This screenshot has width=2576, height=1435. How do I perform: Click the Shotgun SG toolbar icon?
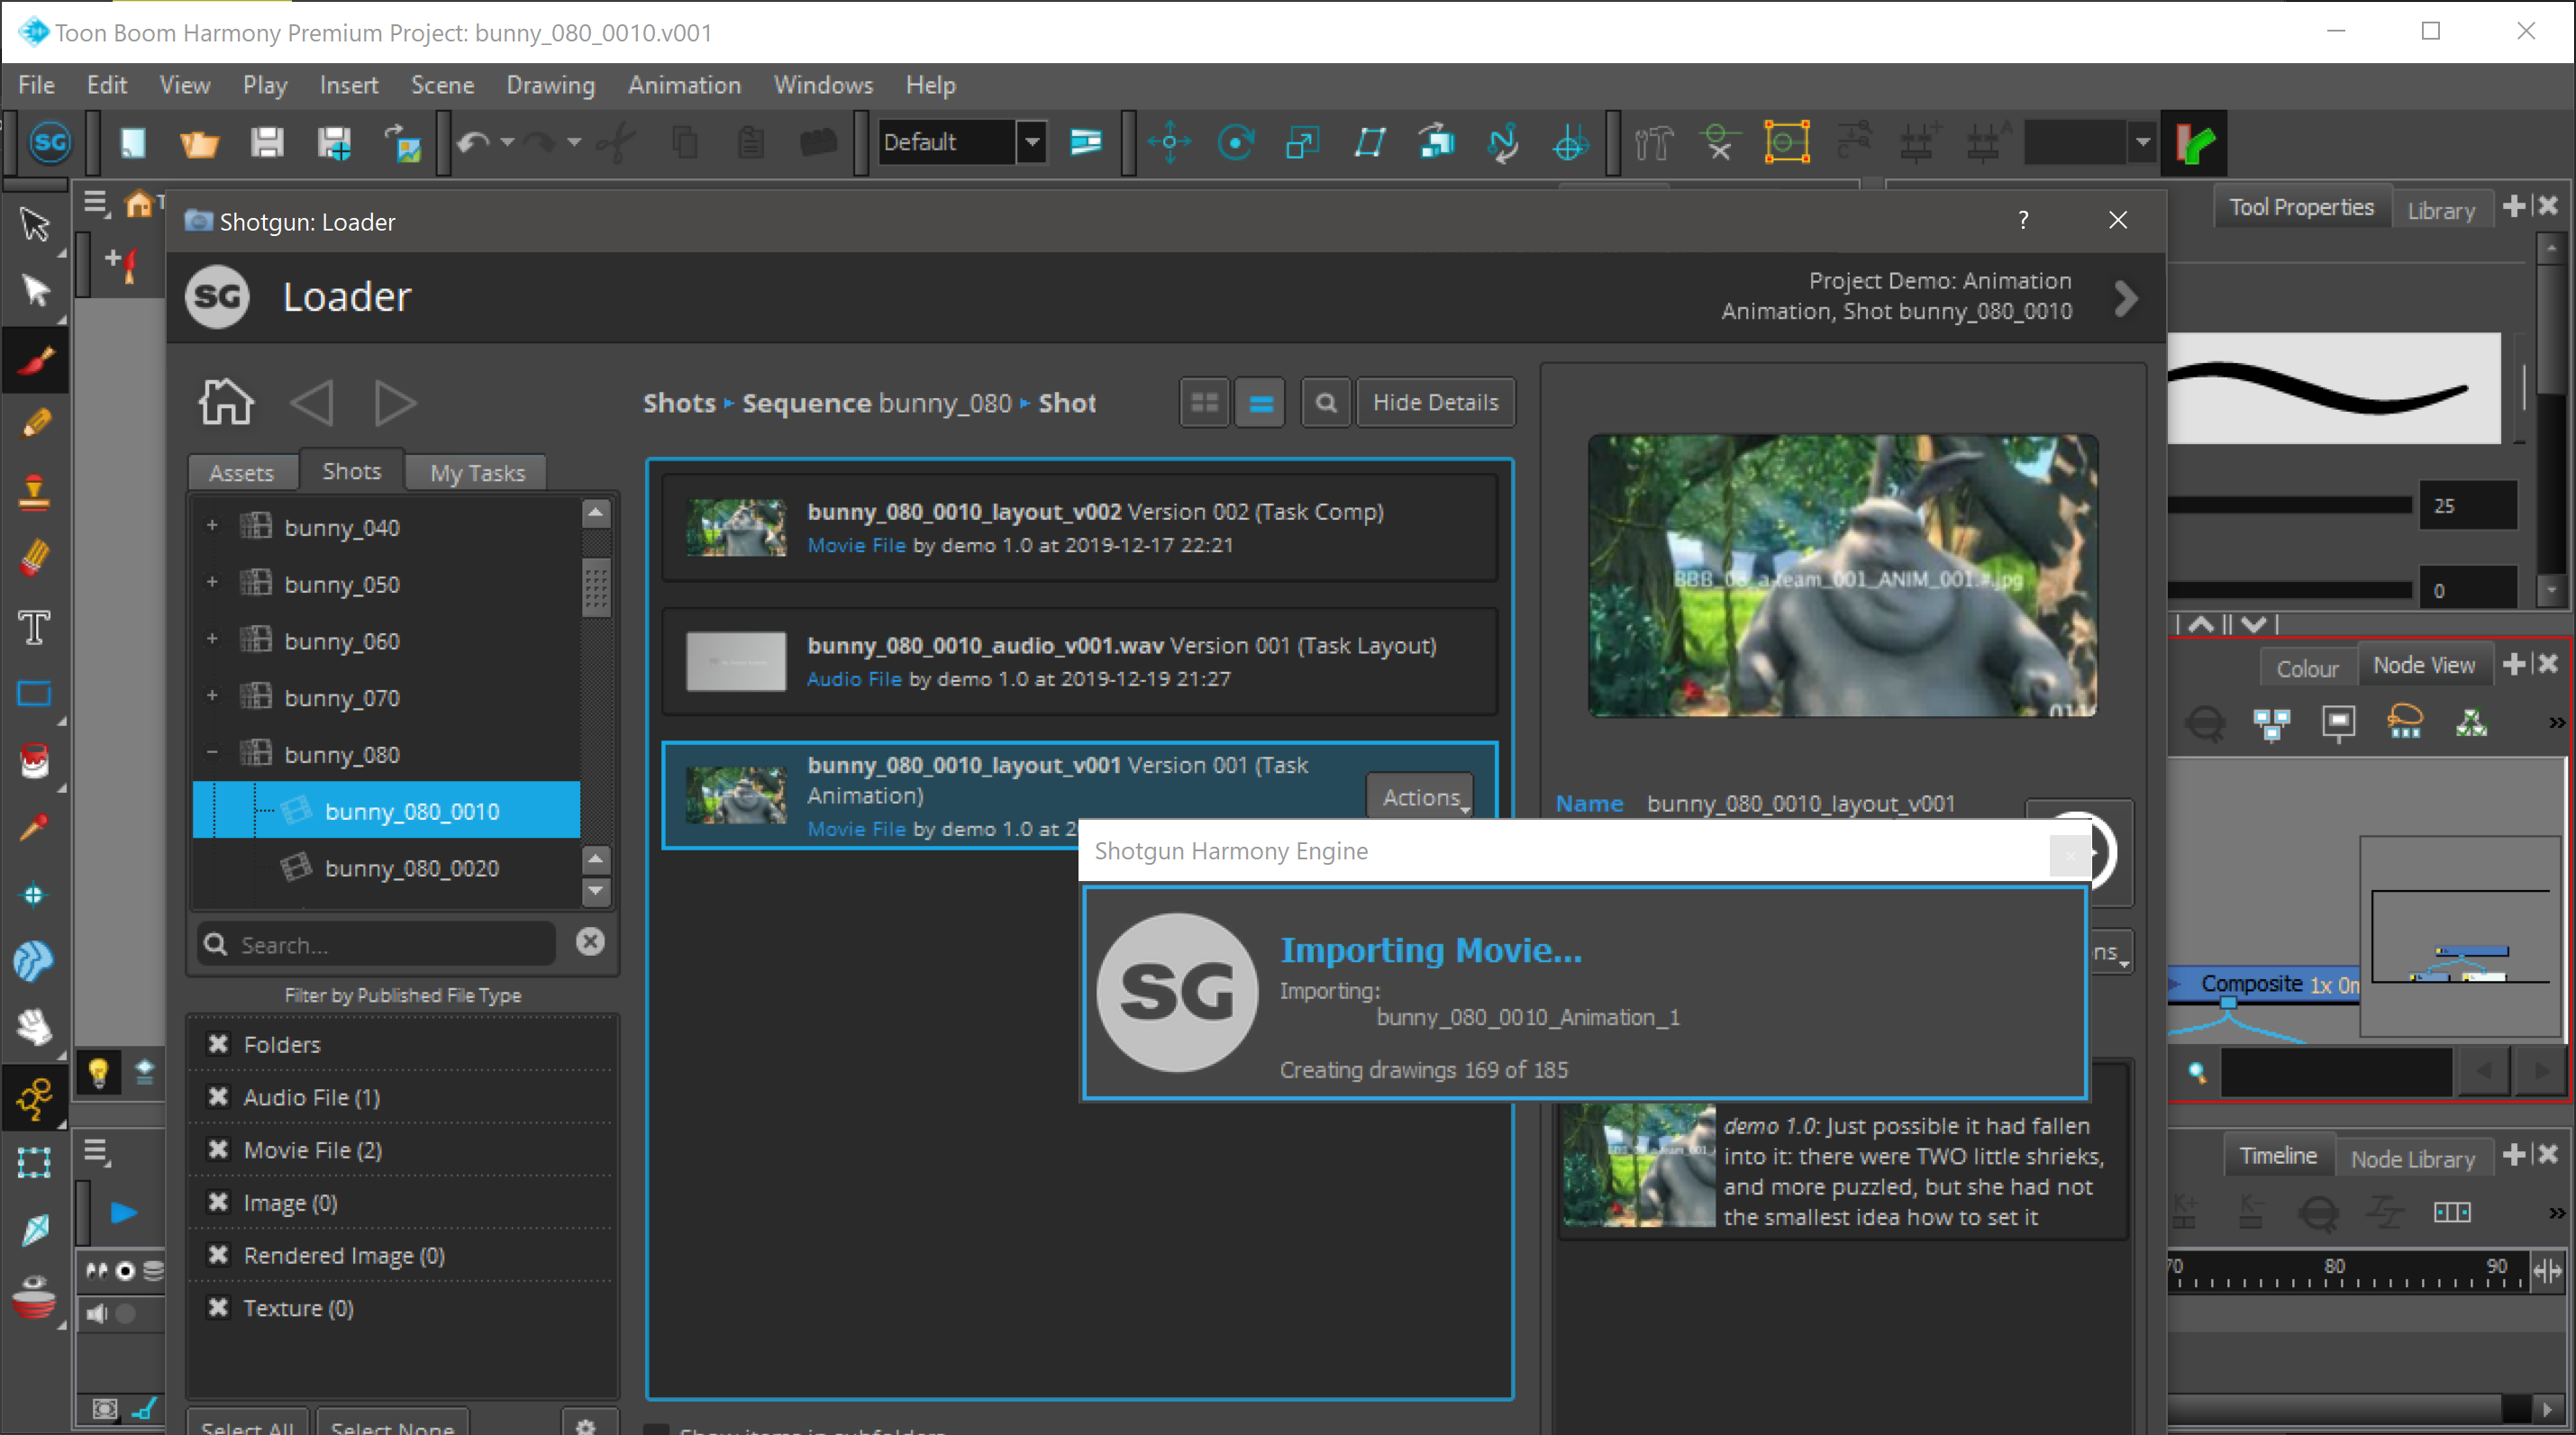point(50,143)
